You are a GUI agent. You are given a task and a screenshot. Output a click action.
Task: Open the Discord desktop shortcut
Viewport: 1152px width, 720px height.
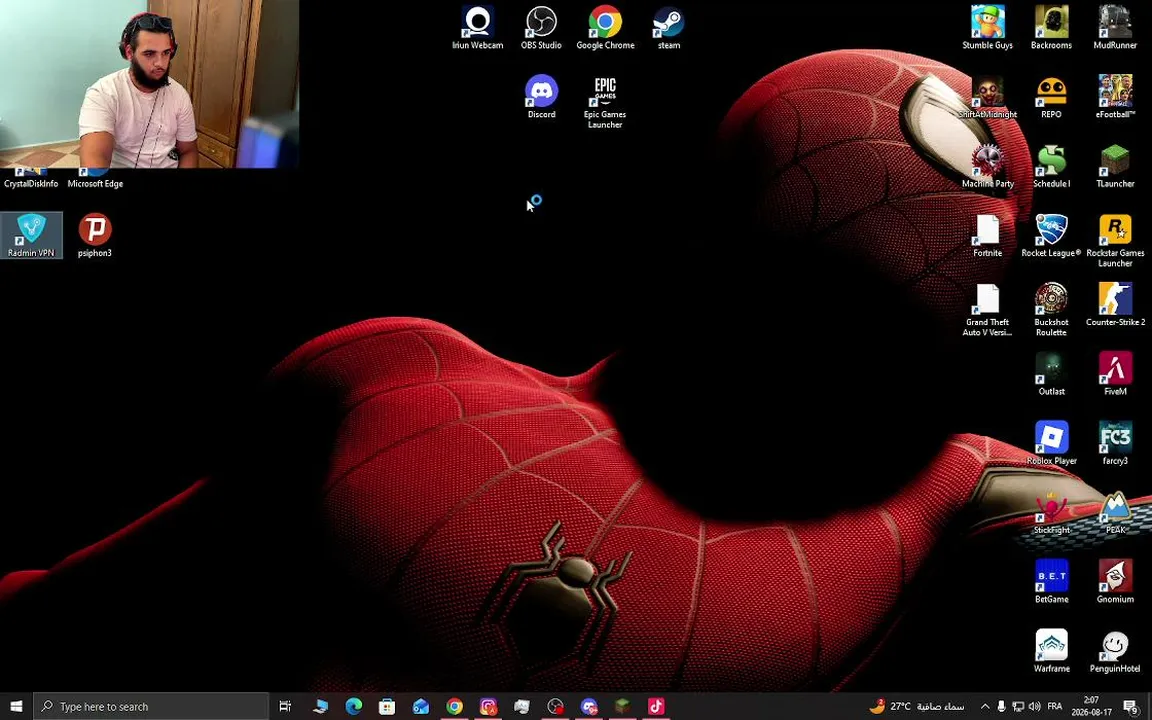pos(541,97)
